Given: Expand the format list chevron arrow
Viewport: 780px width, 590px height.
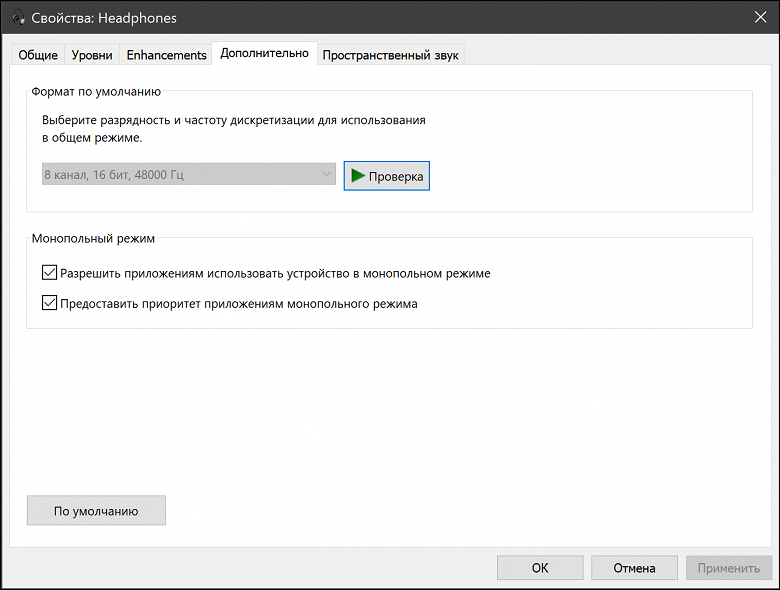Looking at the screenshot, I should tap(326, 175).
